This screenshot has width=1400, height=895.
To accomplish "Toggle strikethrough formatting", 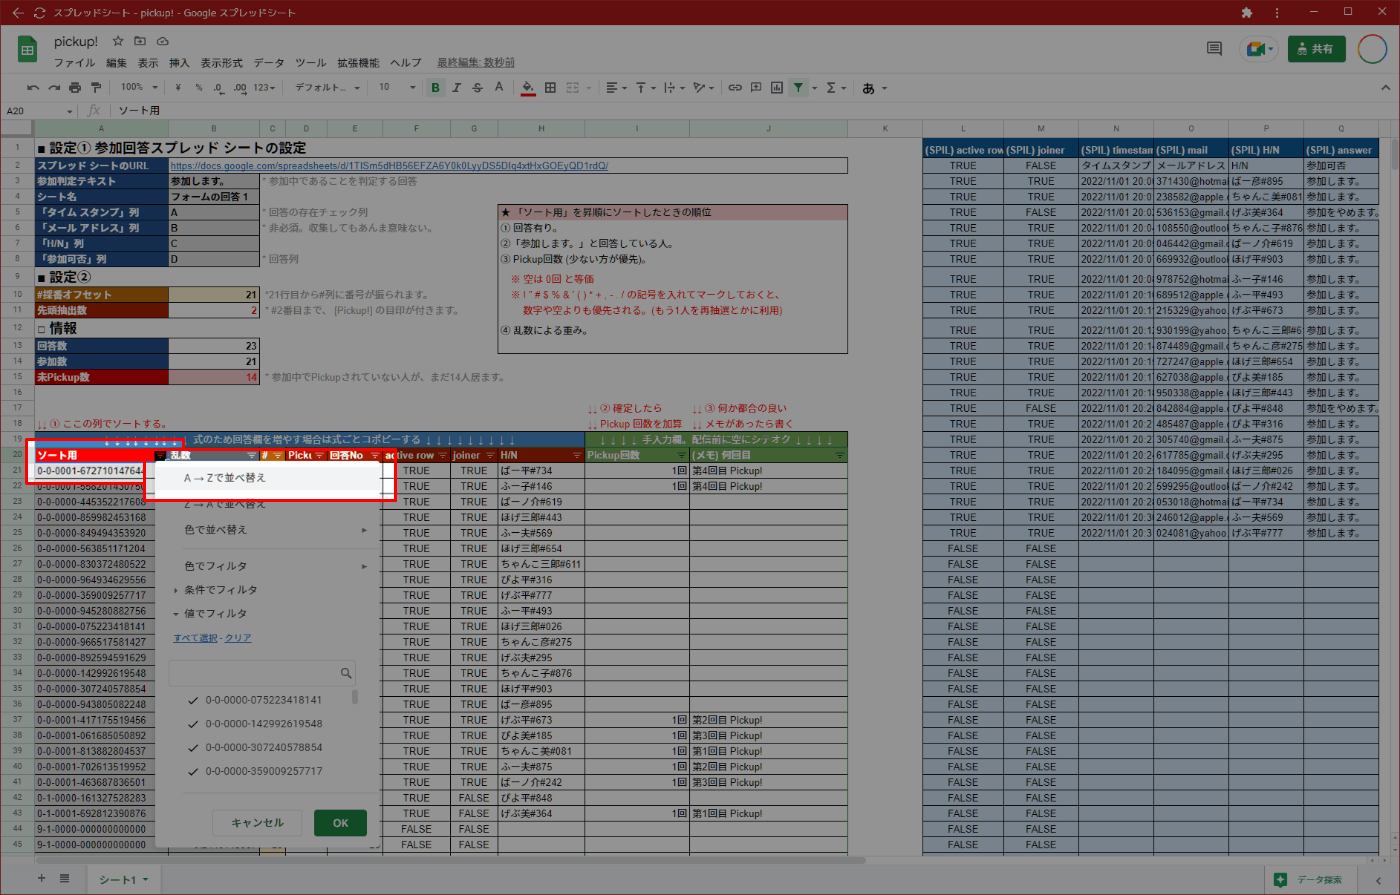I will point(477,88).
